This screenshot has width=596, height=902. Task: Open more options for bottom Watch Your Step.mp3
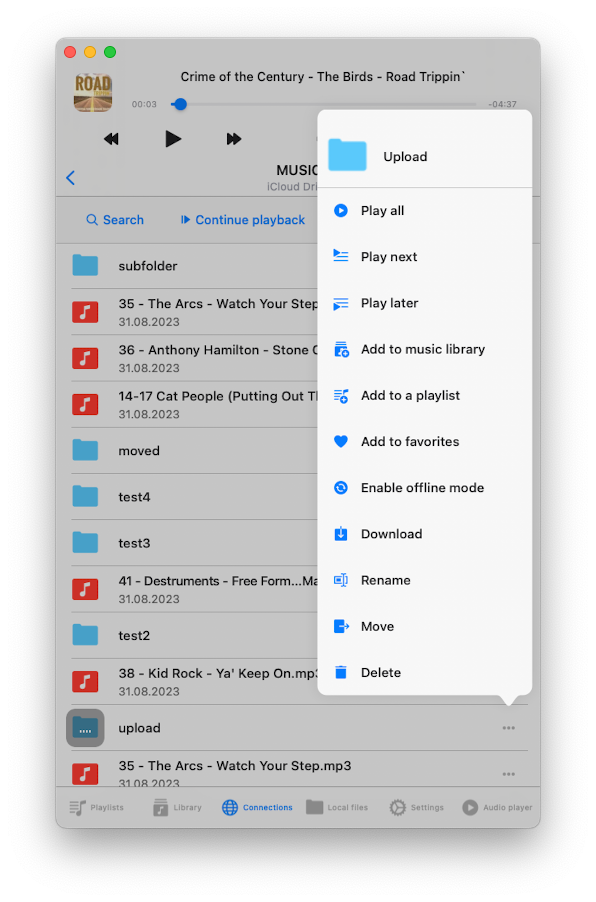pyautogui.click(x=509, y=774)
